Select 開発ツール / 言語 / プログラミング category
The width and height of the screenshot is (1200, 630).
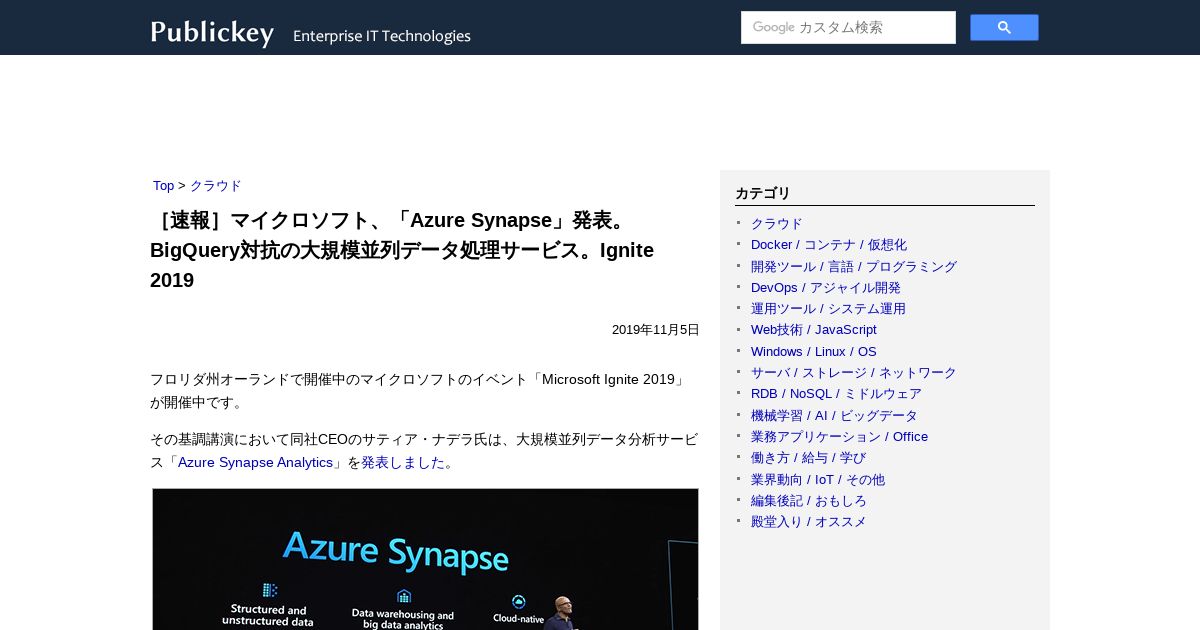tap(854, 267)
